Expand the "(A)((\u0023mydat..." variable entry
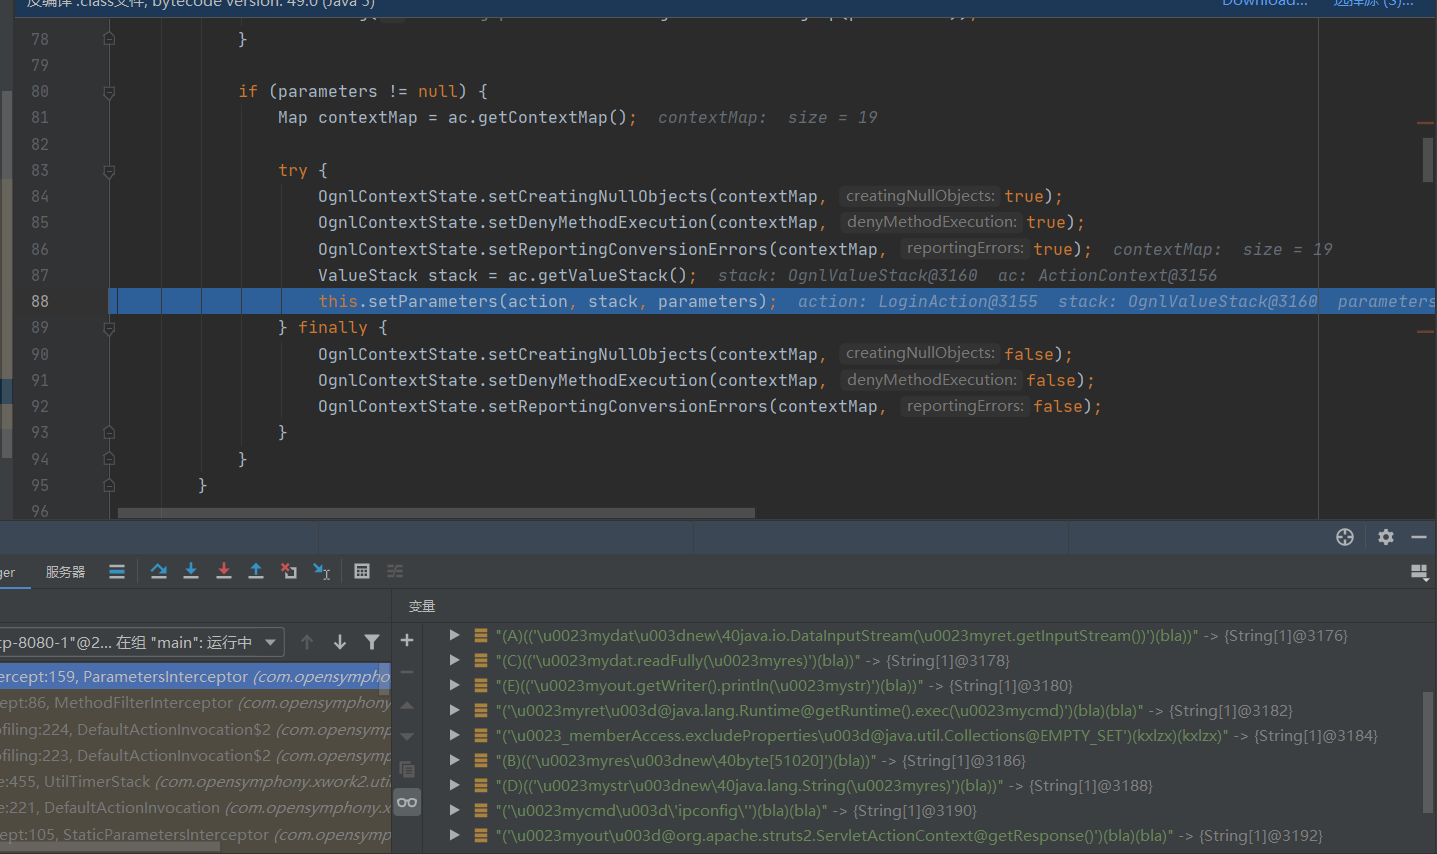This screenshot has height=854, width=1437. (454, 635)
